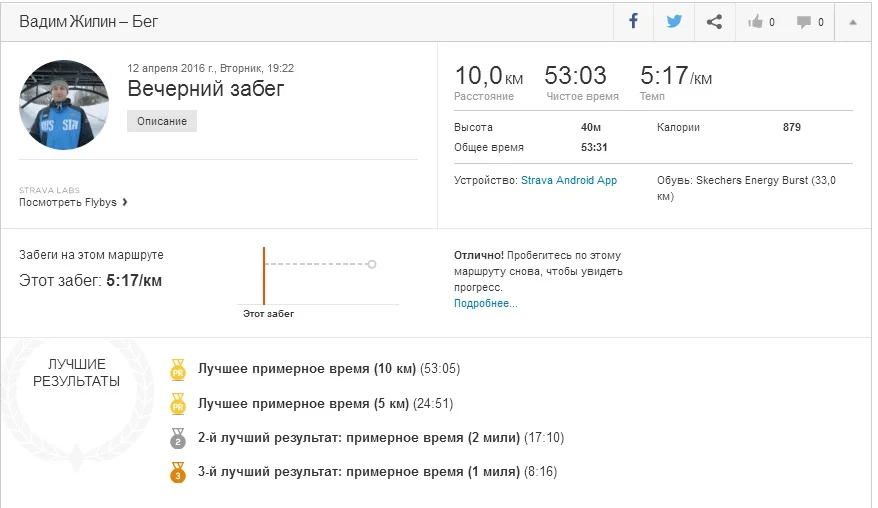Click the bronze 1-mile medal icon
The image size is (878, 508).
point(178,472)
